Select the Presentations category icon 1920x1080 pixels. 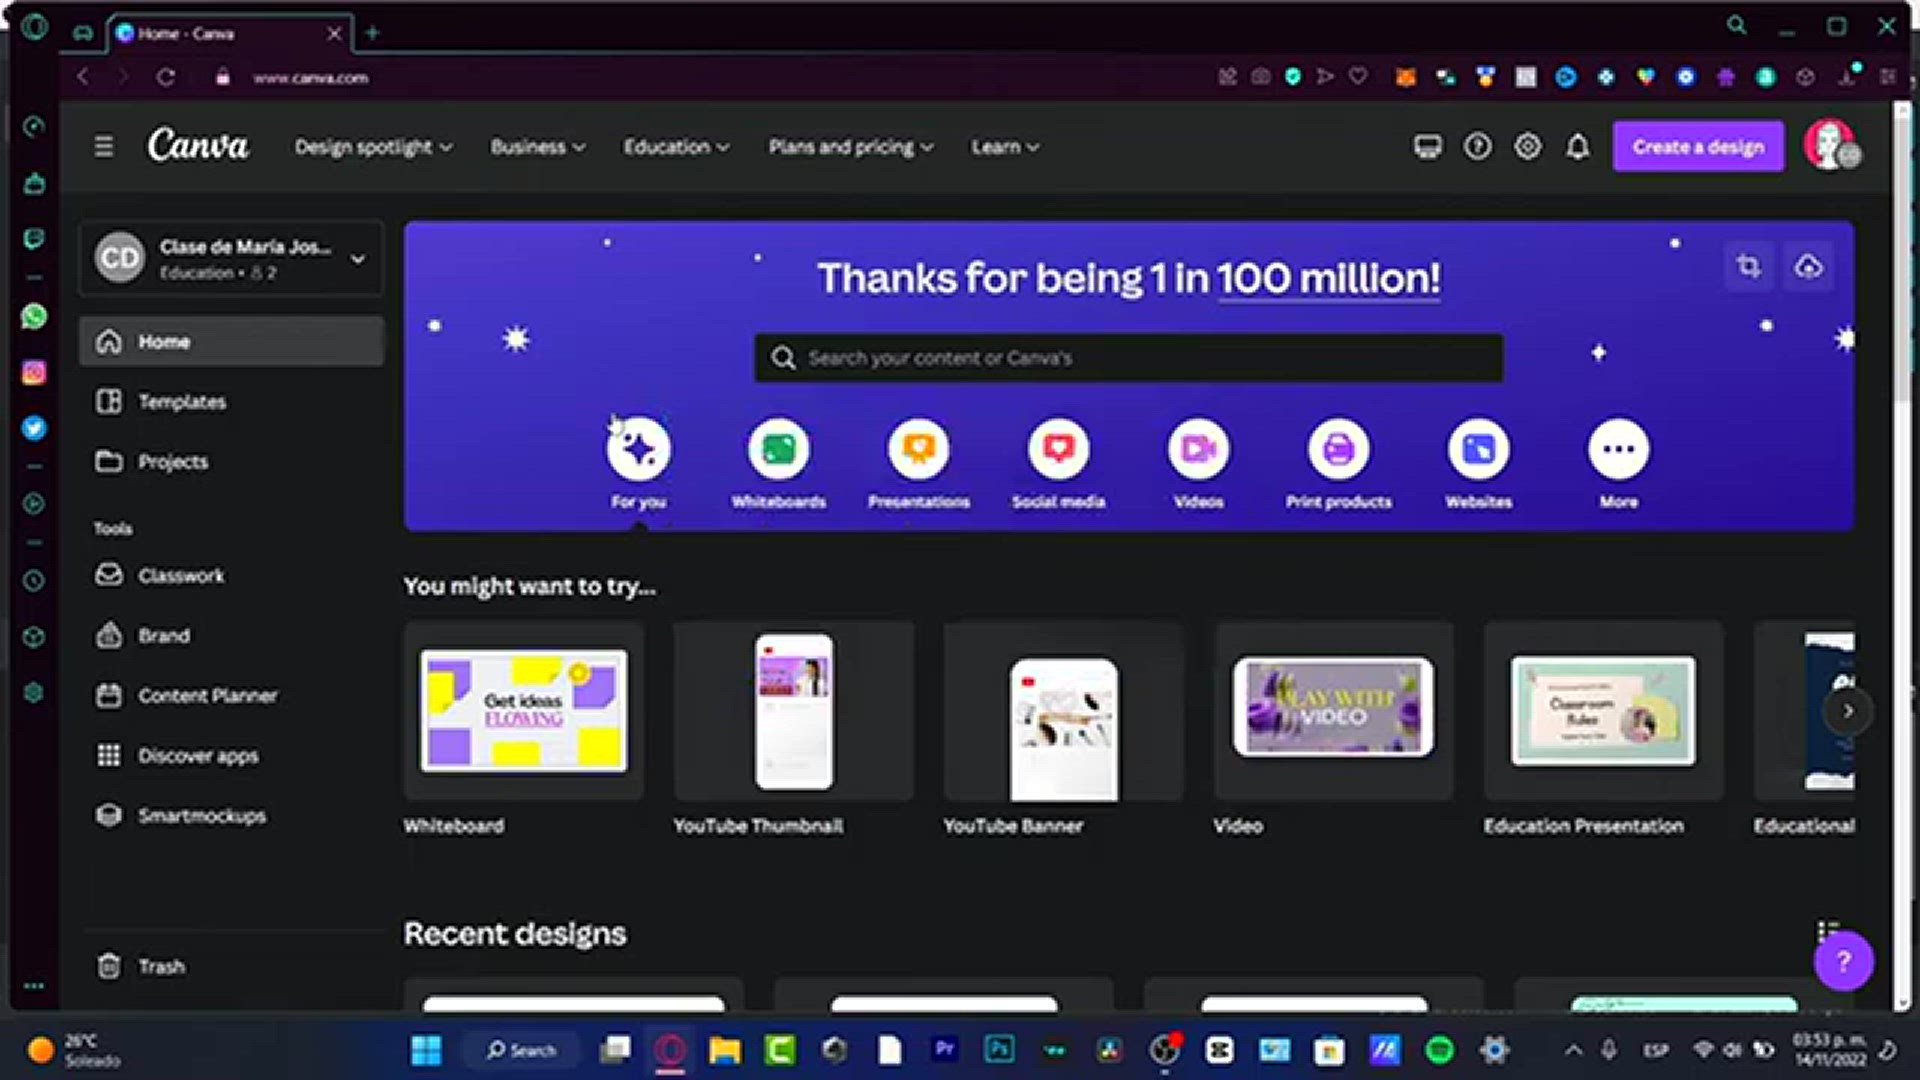tap(918, 449)
